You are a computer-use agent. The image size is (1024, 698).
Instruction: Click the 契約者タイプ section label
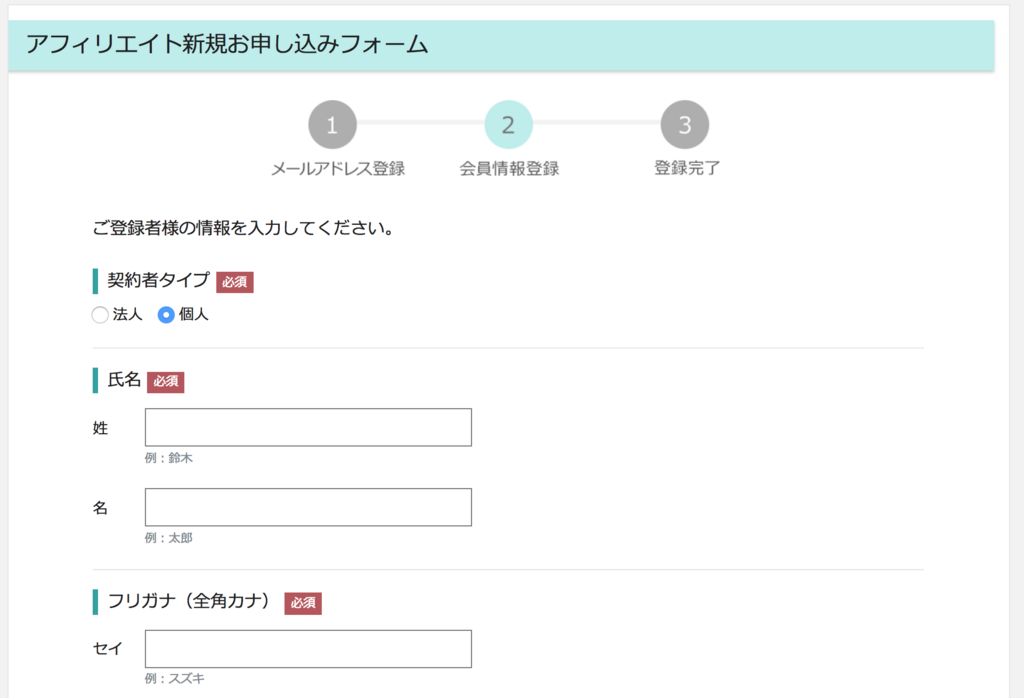point(158,280)
